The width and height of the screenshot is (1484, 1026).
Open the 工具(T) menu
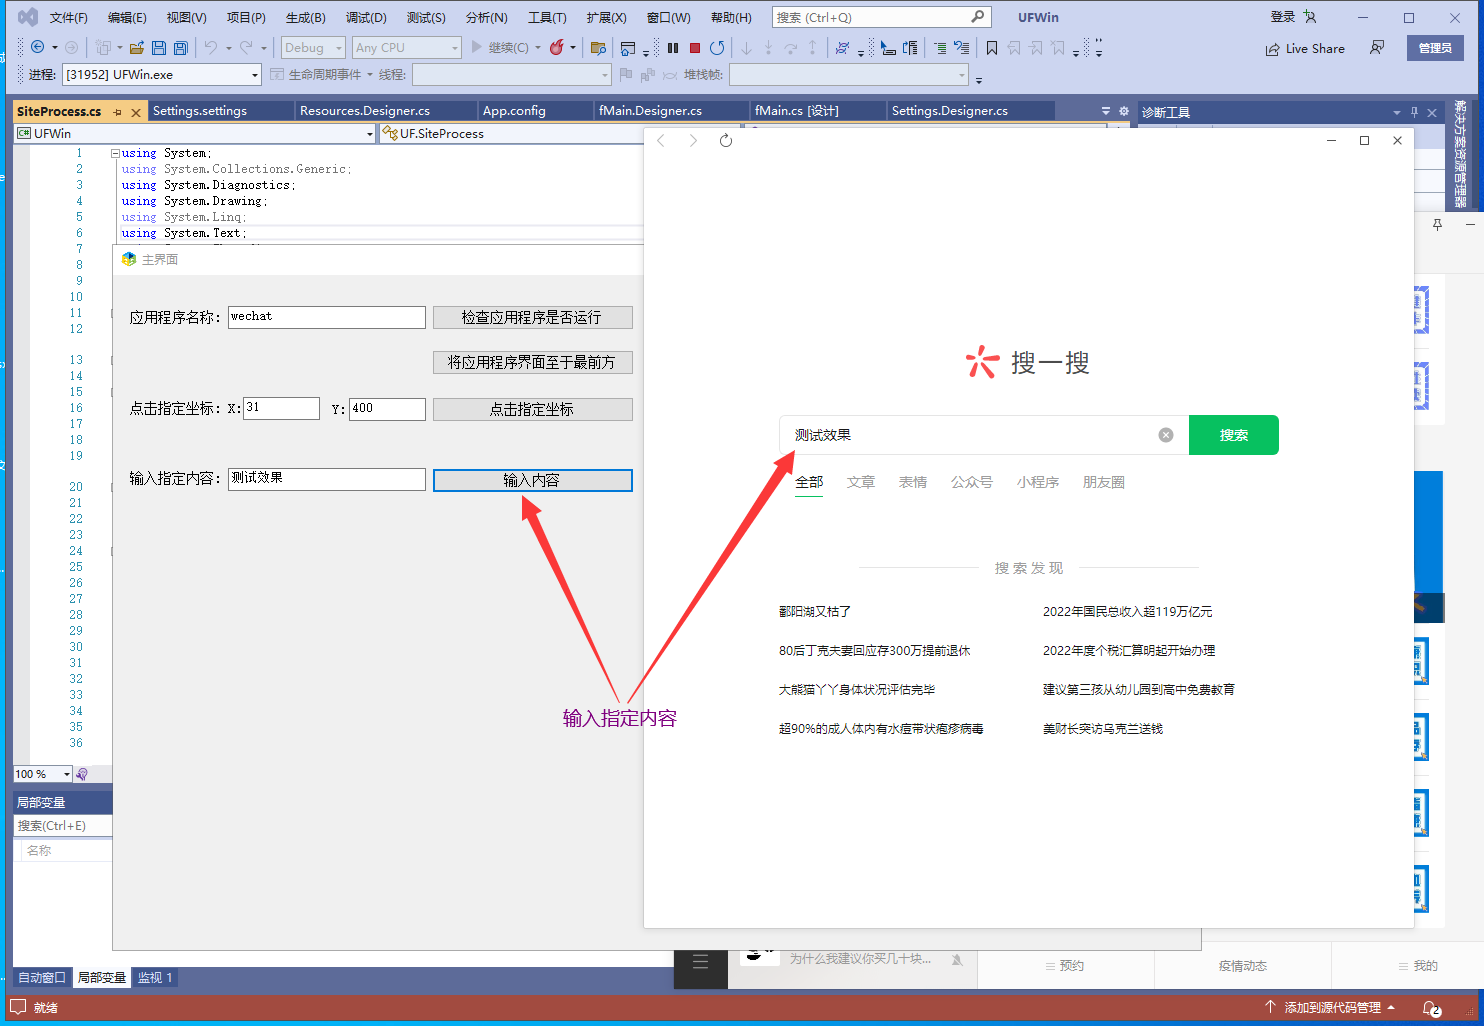click(x=547, y=17)
